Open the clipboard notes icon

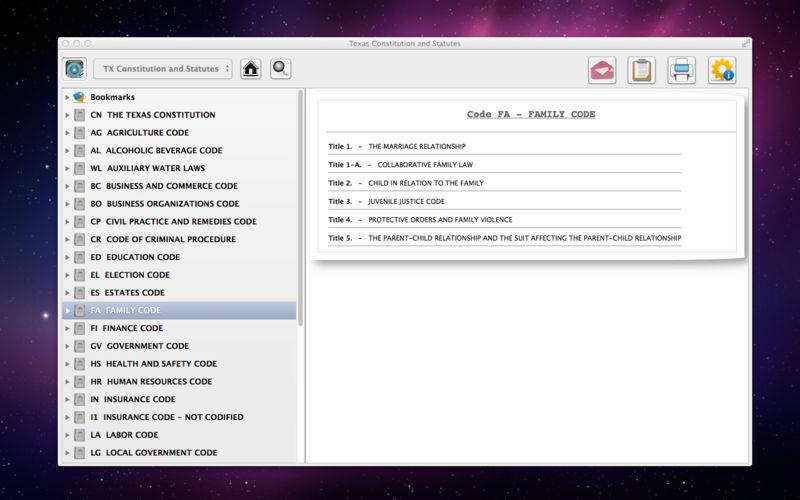(x=641, y=70)
